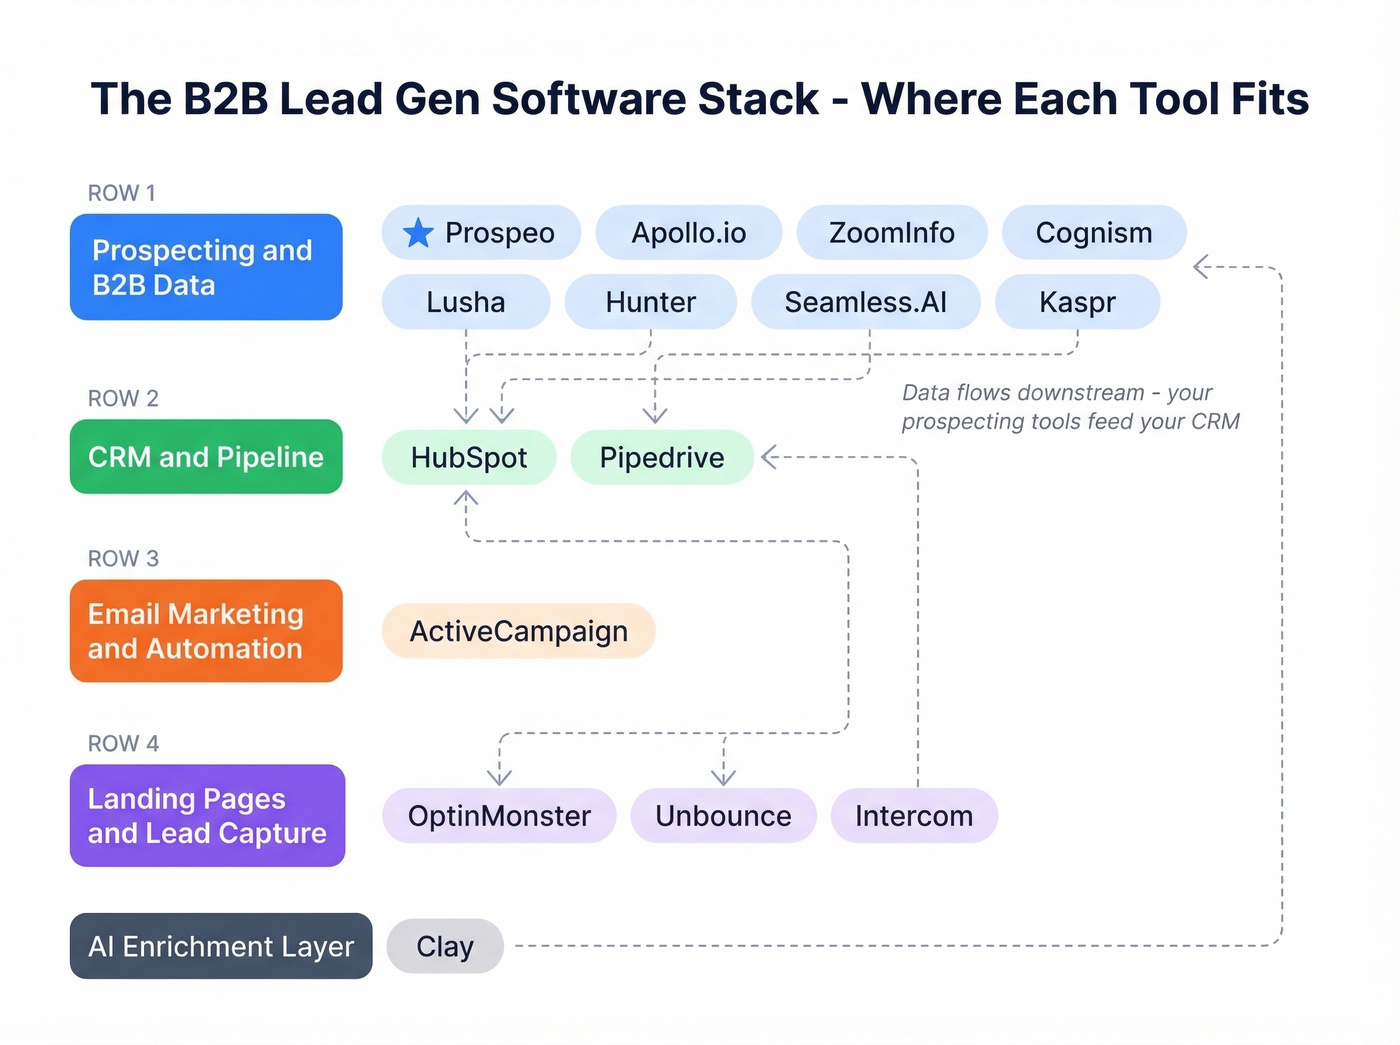Select the ActiveCampaign badge in Row 3
Viewport: 1400px width, 1045px height.
click(x=518, y=631)
